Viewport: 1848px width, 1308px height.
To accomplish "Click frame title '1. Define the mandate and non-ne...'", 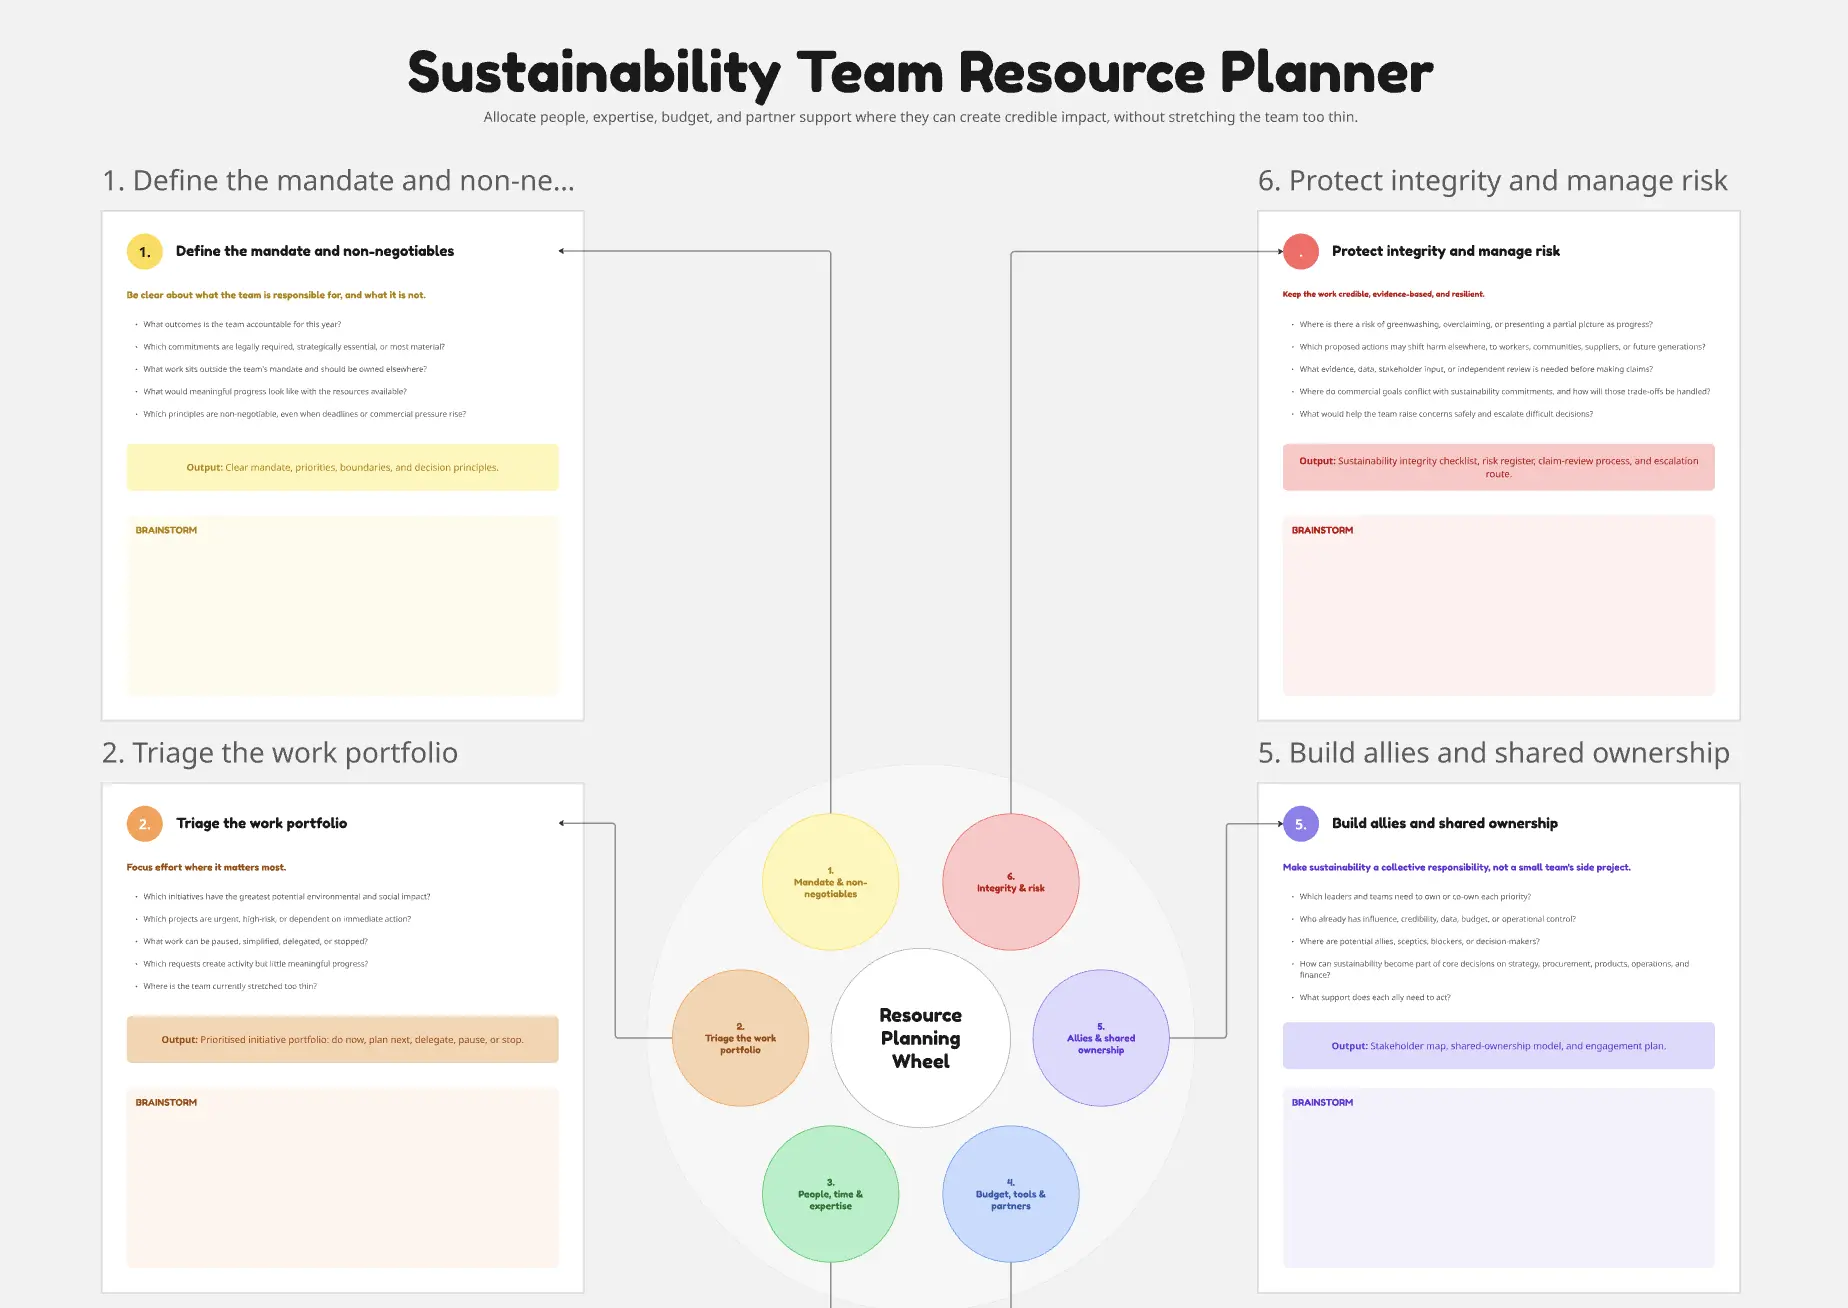I will coord(339,180).
